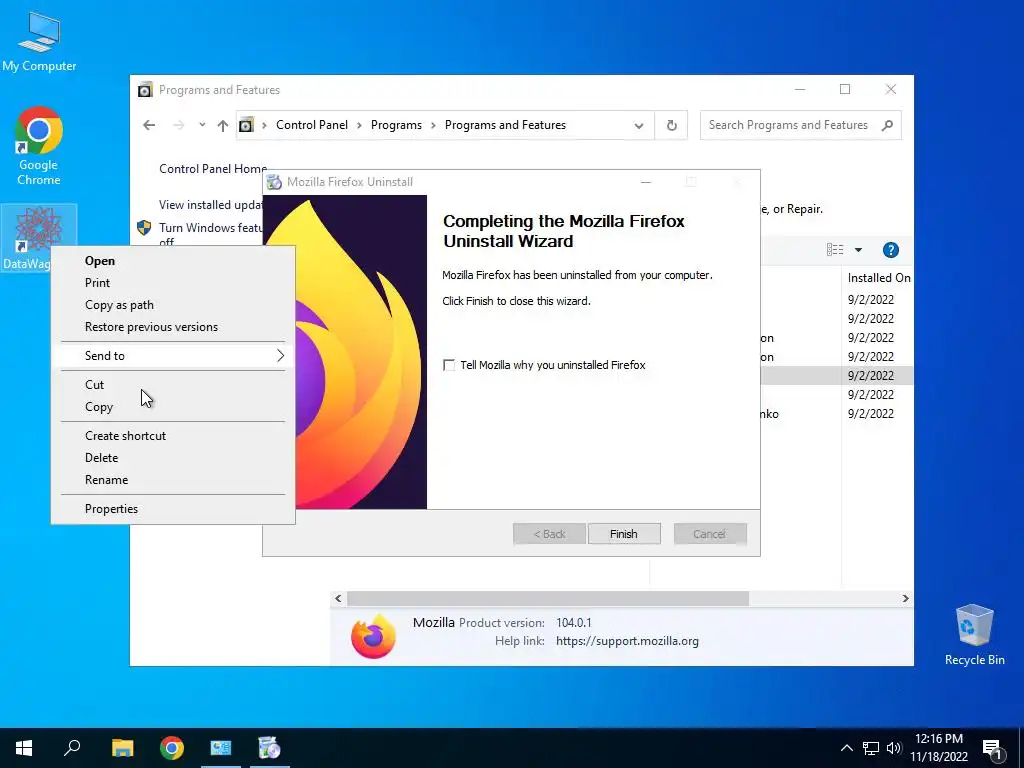
Task: Select Create shortcut menu entry
Action: (173, 436)
